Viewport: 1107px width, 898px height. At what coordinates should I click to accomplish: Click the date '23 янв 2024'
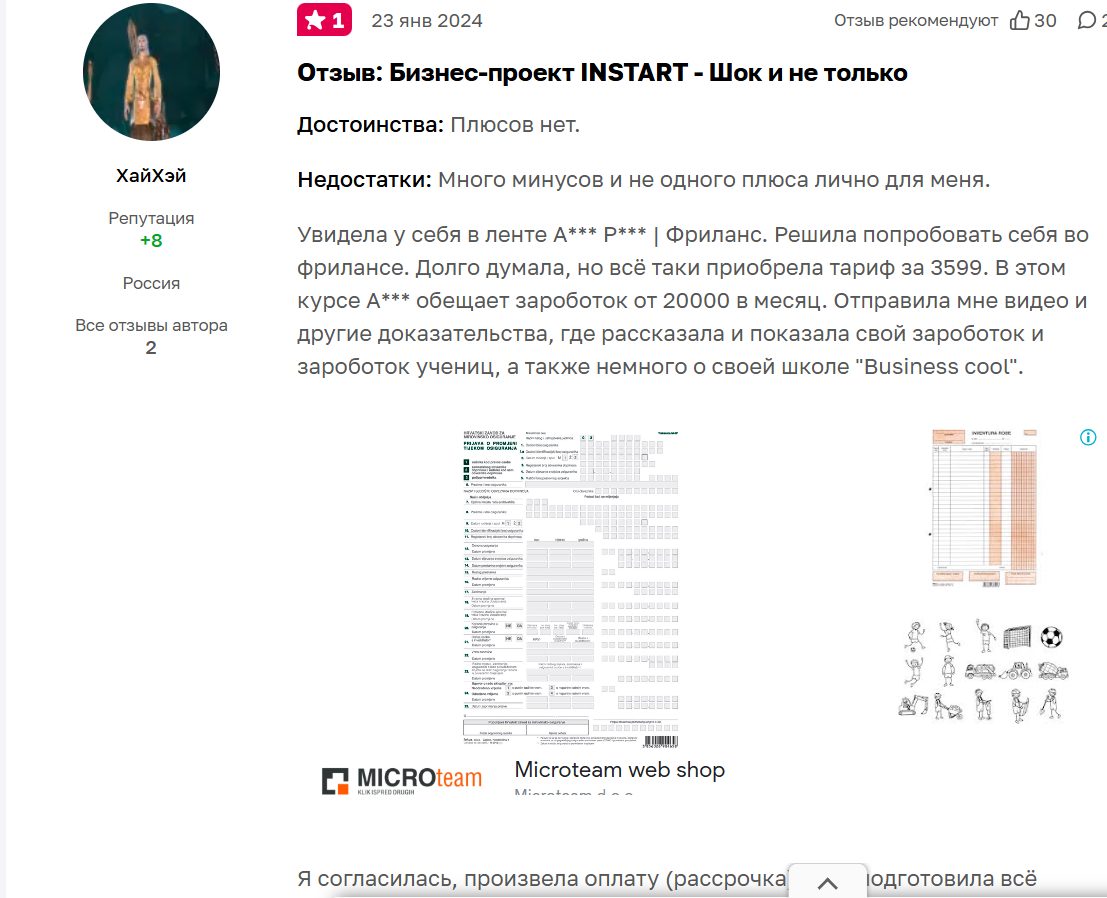click(427, 19)
